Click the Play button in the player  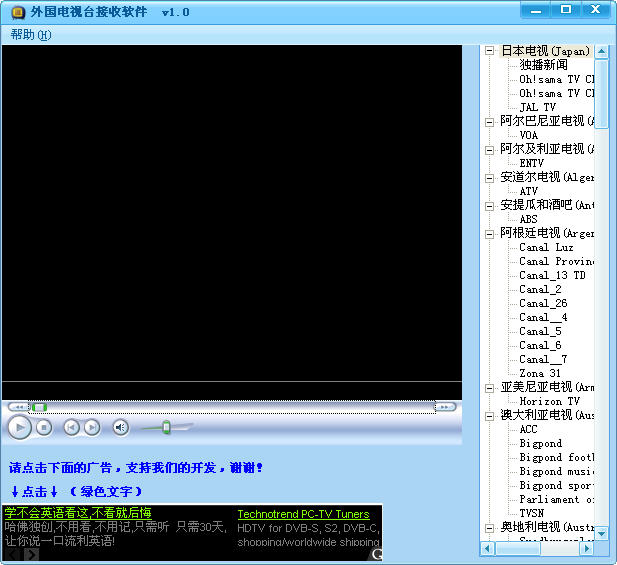point(19,427)
